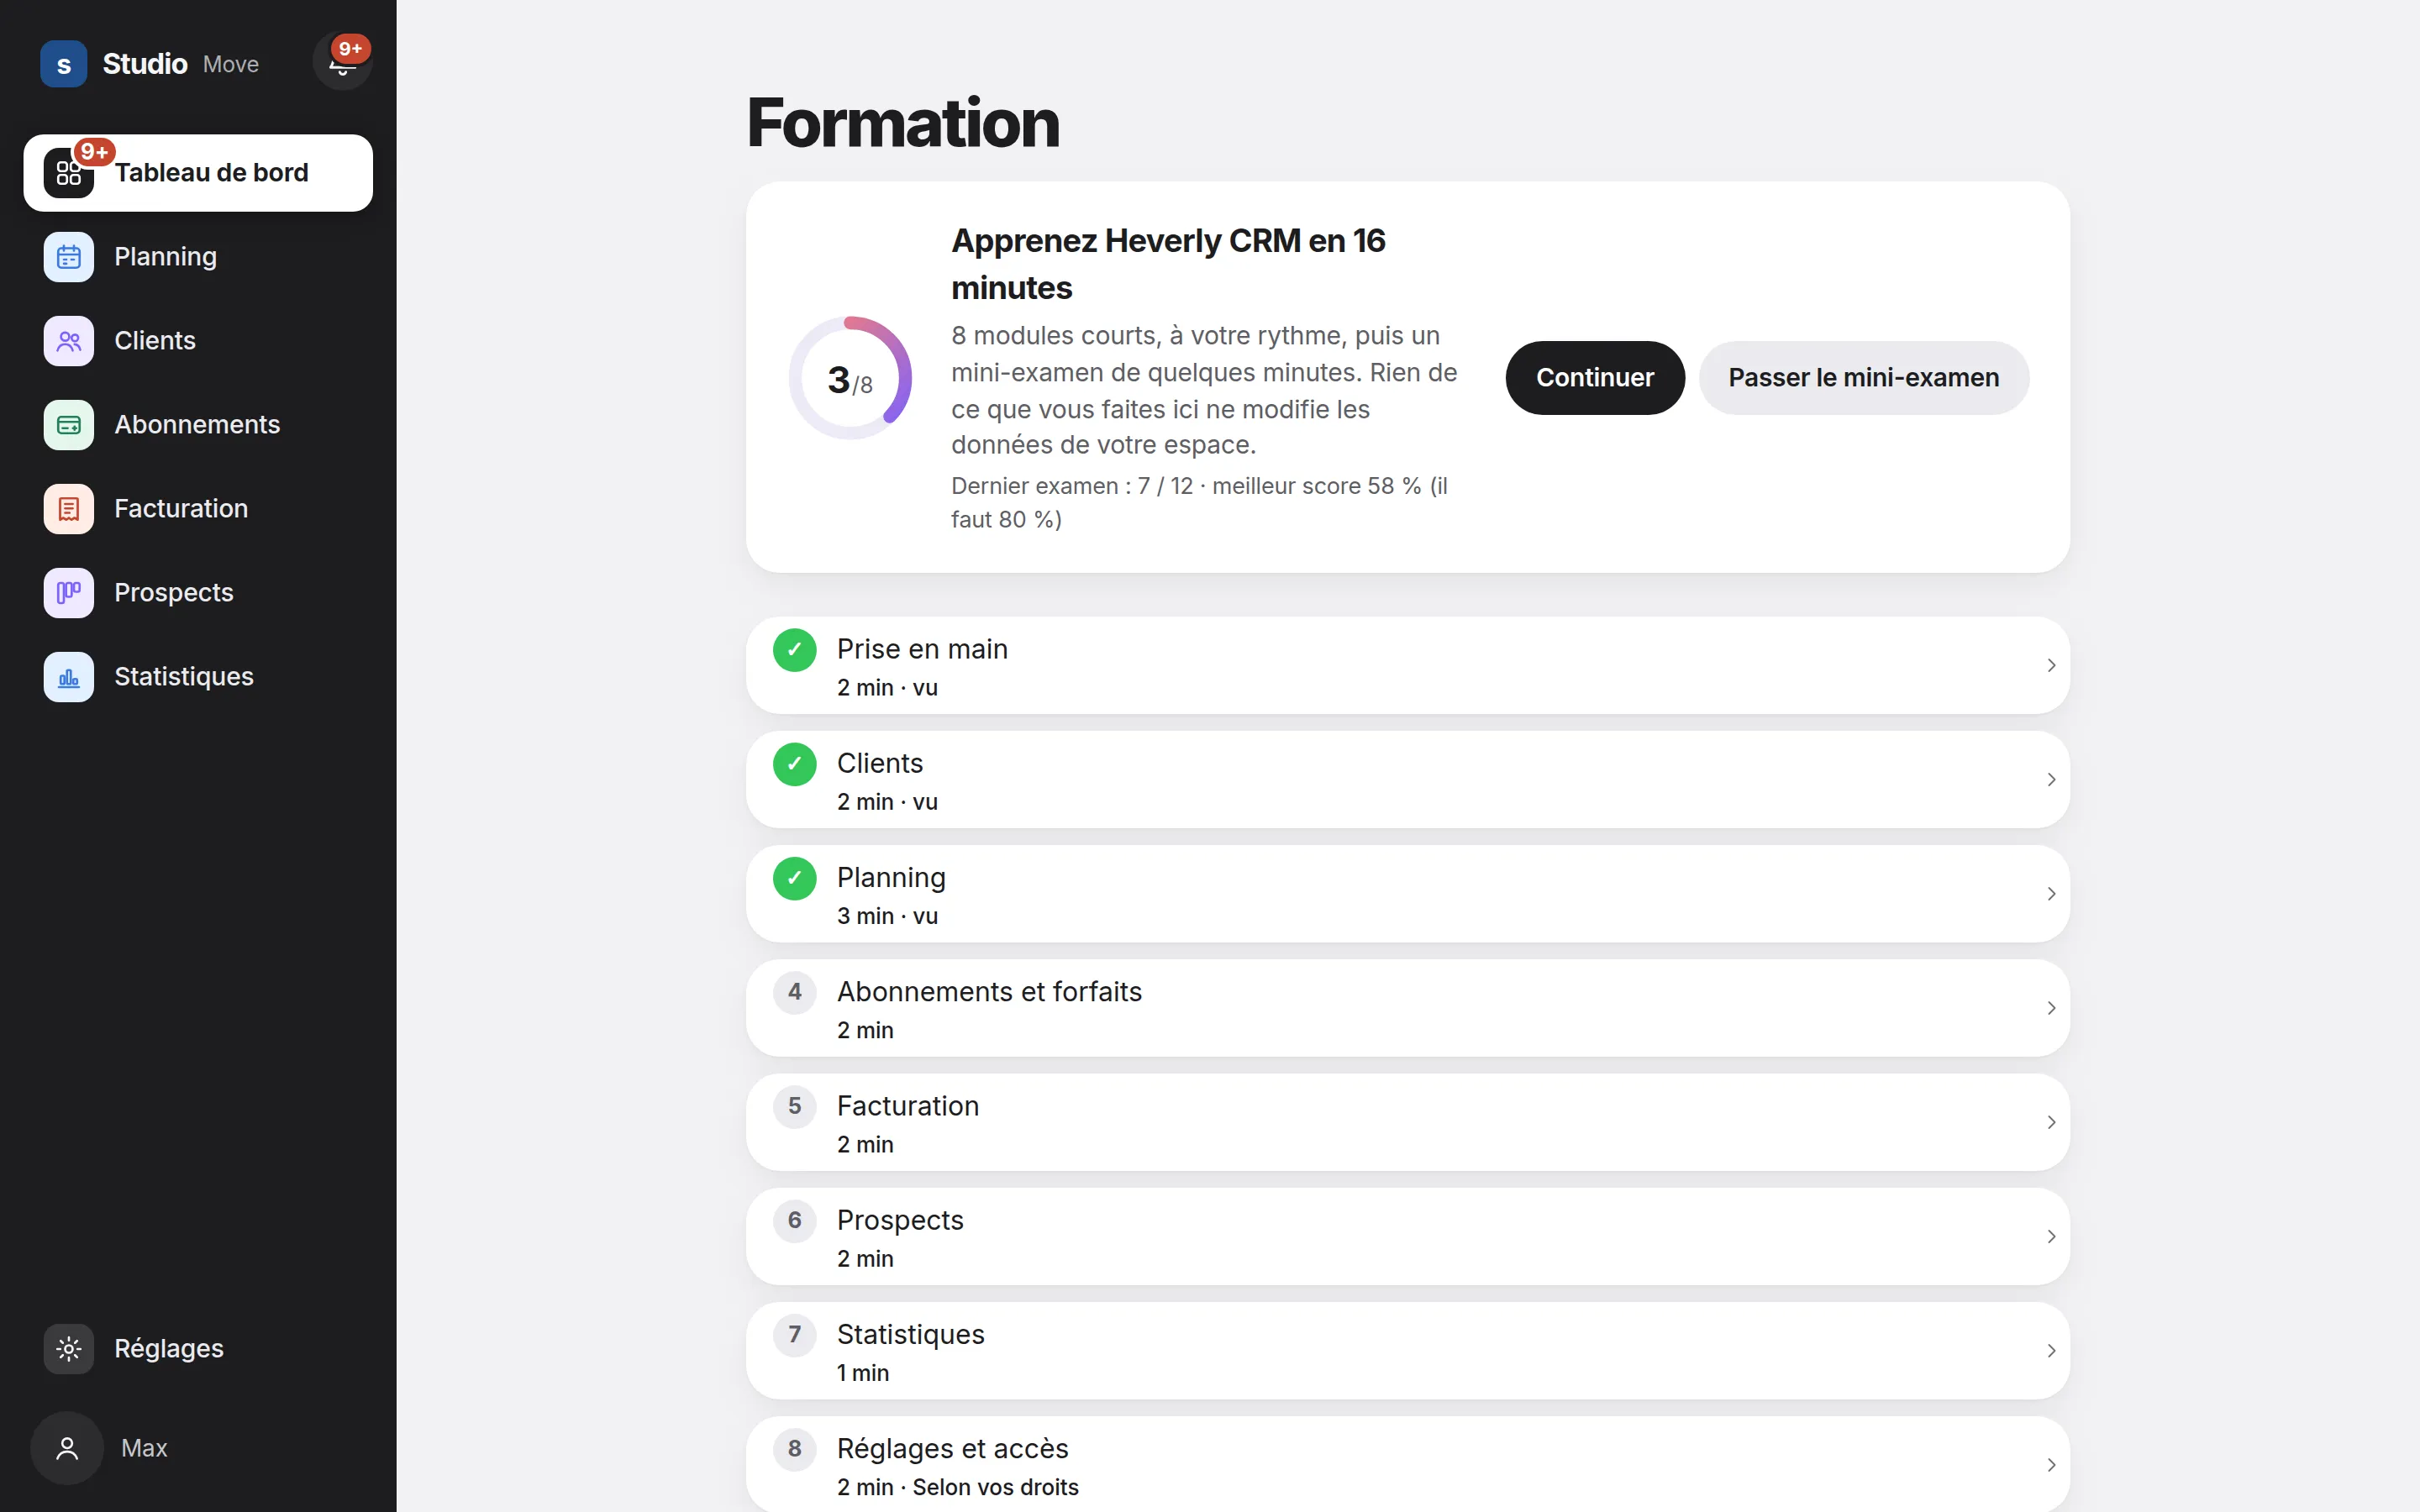Open Abonnements in sidebar
2420x1512 pixels.
click(x=198, y=425)
